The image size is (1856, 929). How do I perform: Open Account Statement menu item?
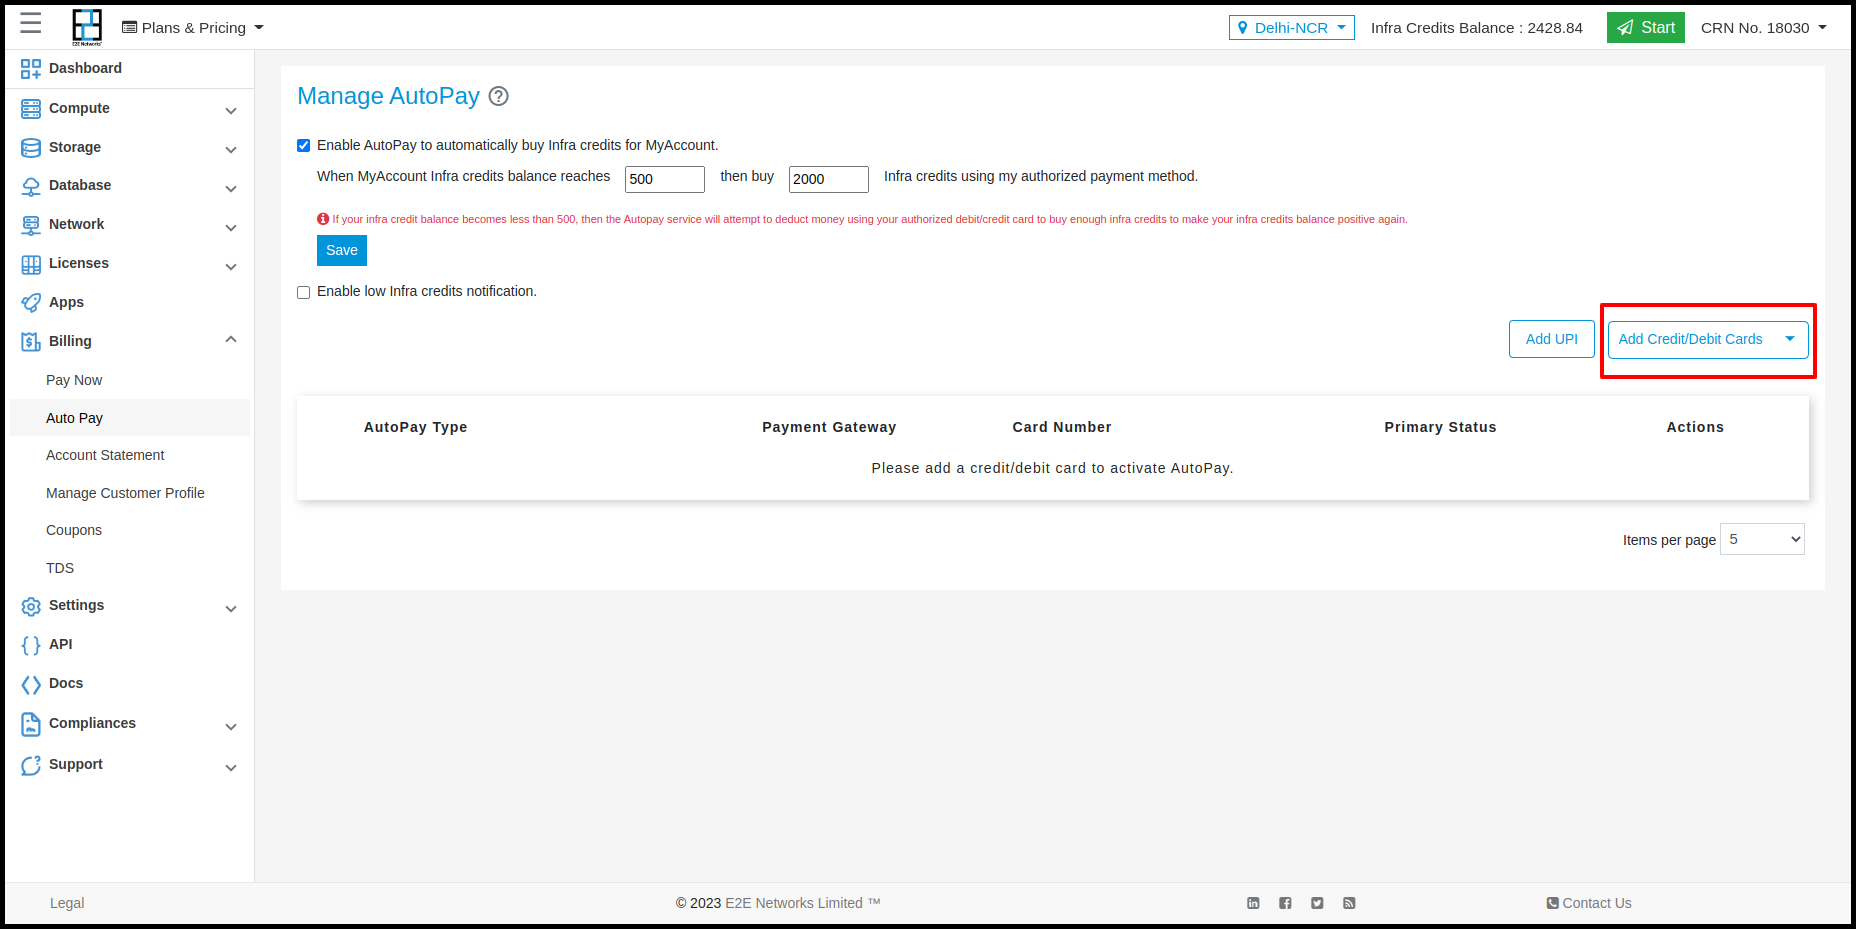[x=105, y=455]
